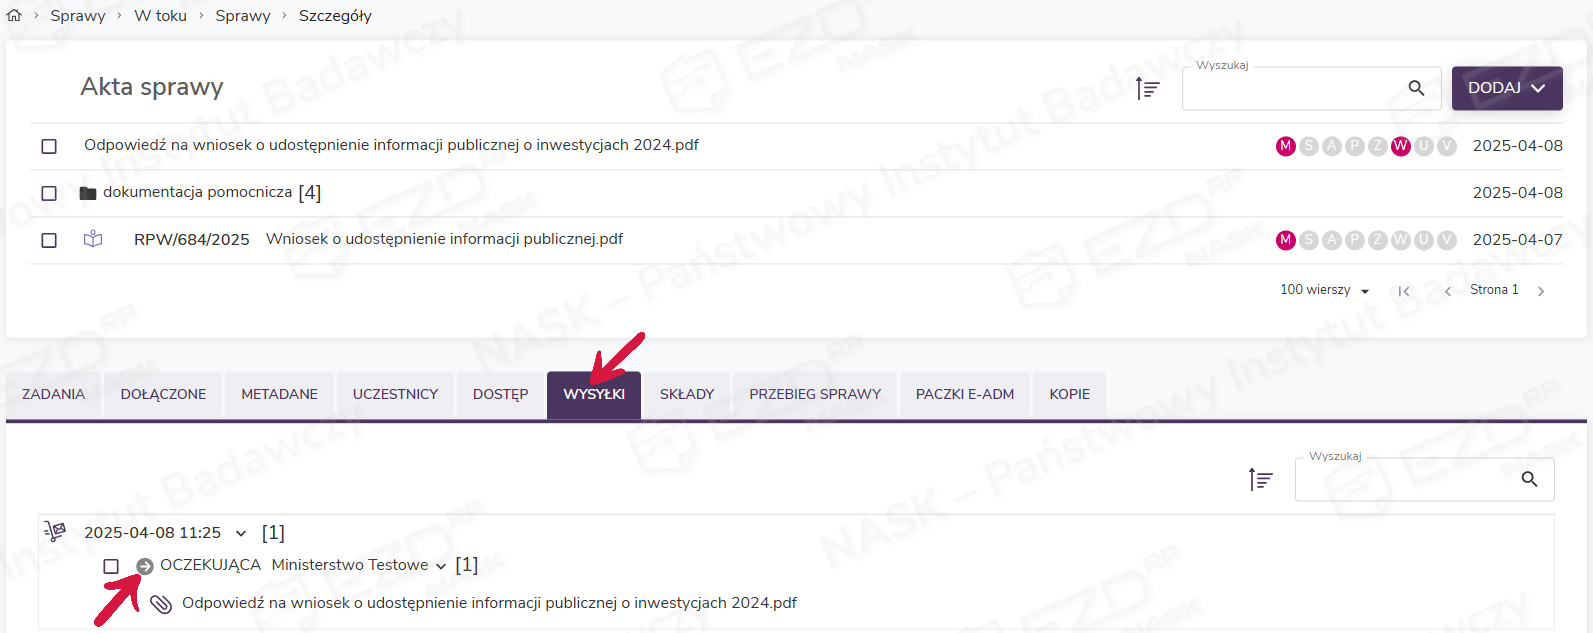Click the sort icon in the Wysyłki panel

click(1260, 480)
